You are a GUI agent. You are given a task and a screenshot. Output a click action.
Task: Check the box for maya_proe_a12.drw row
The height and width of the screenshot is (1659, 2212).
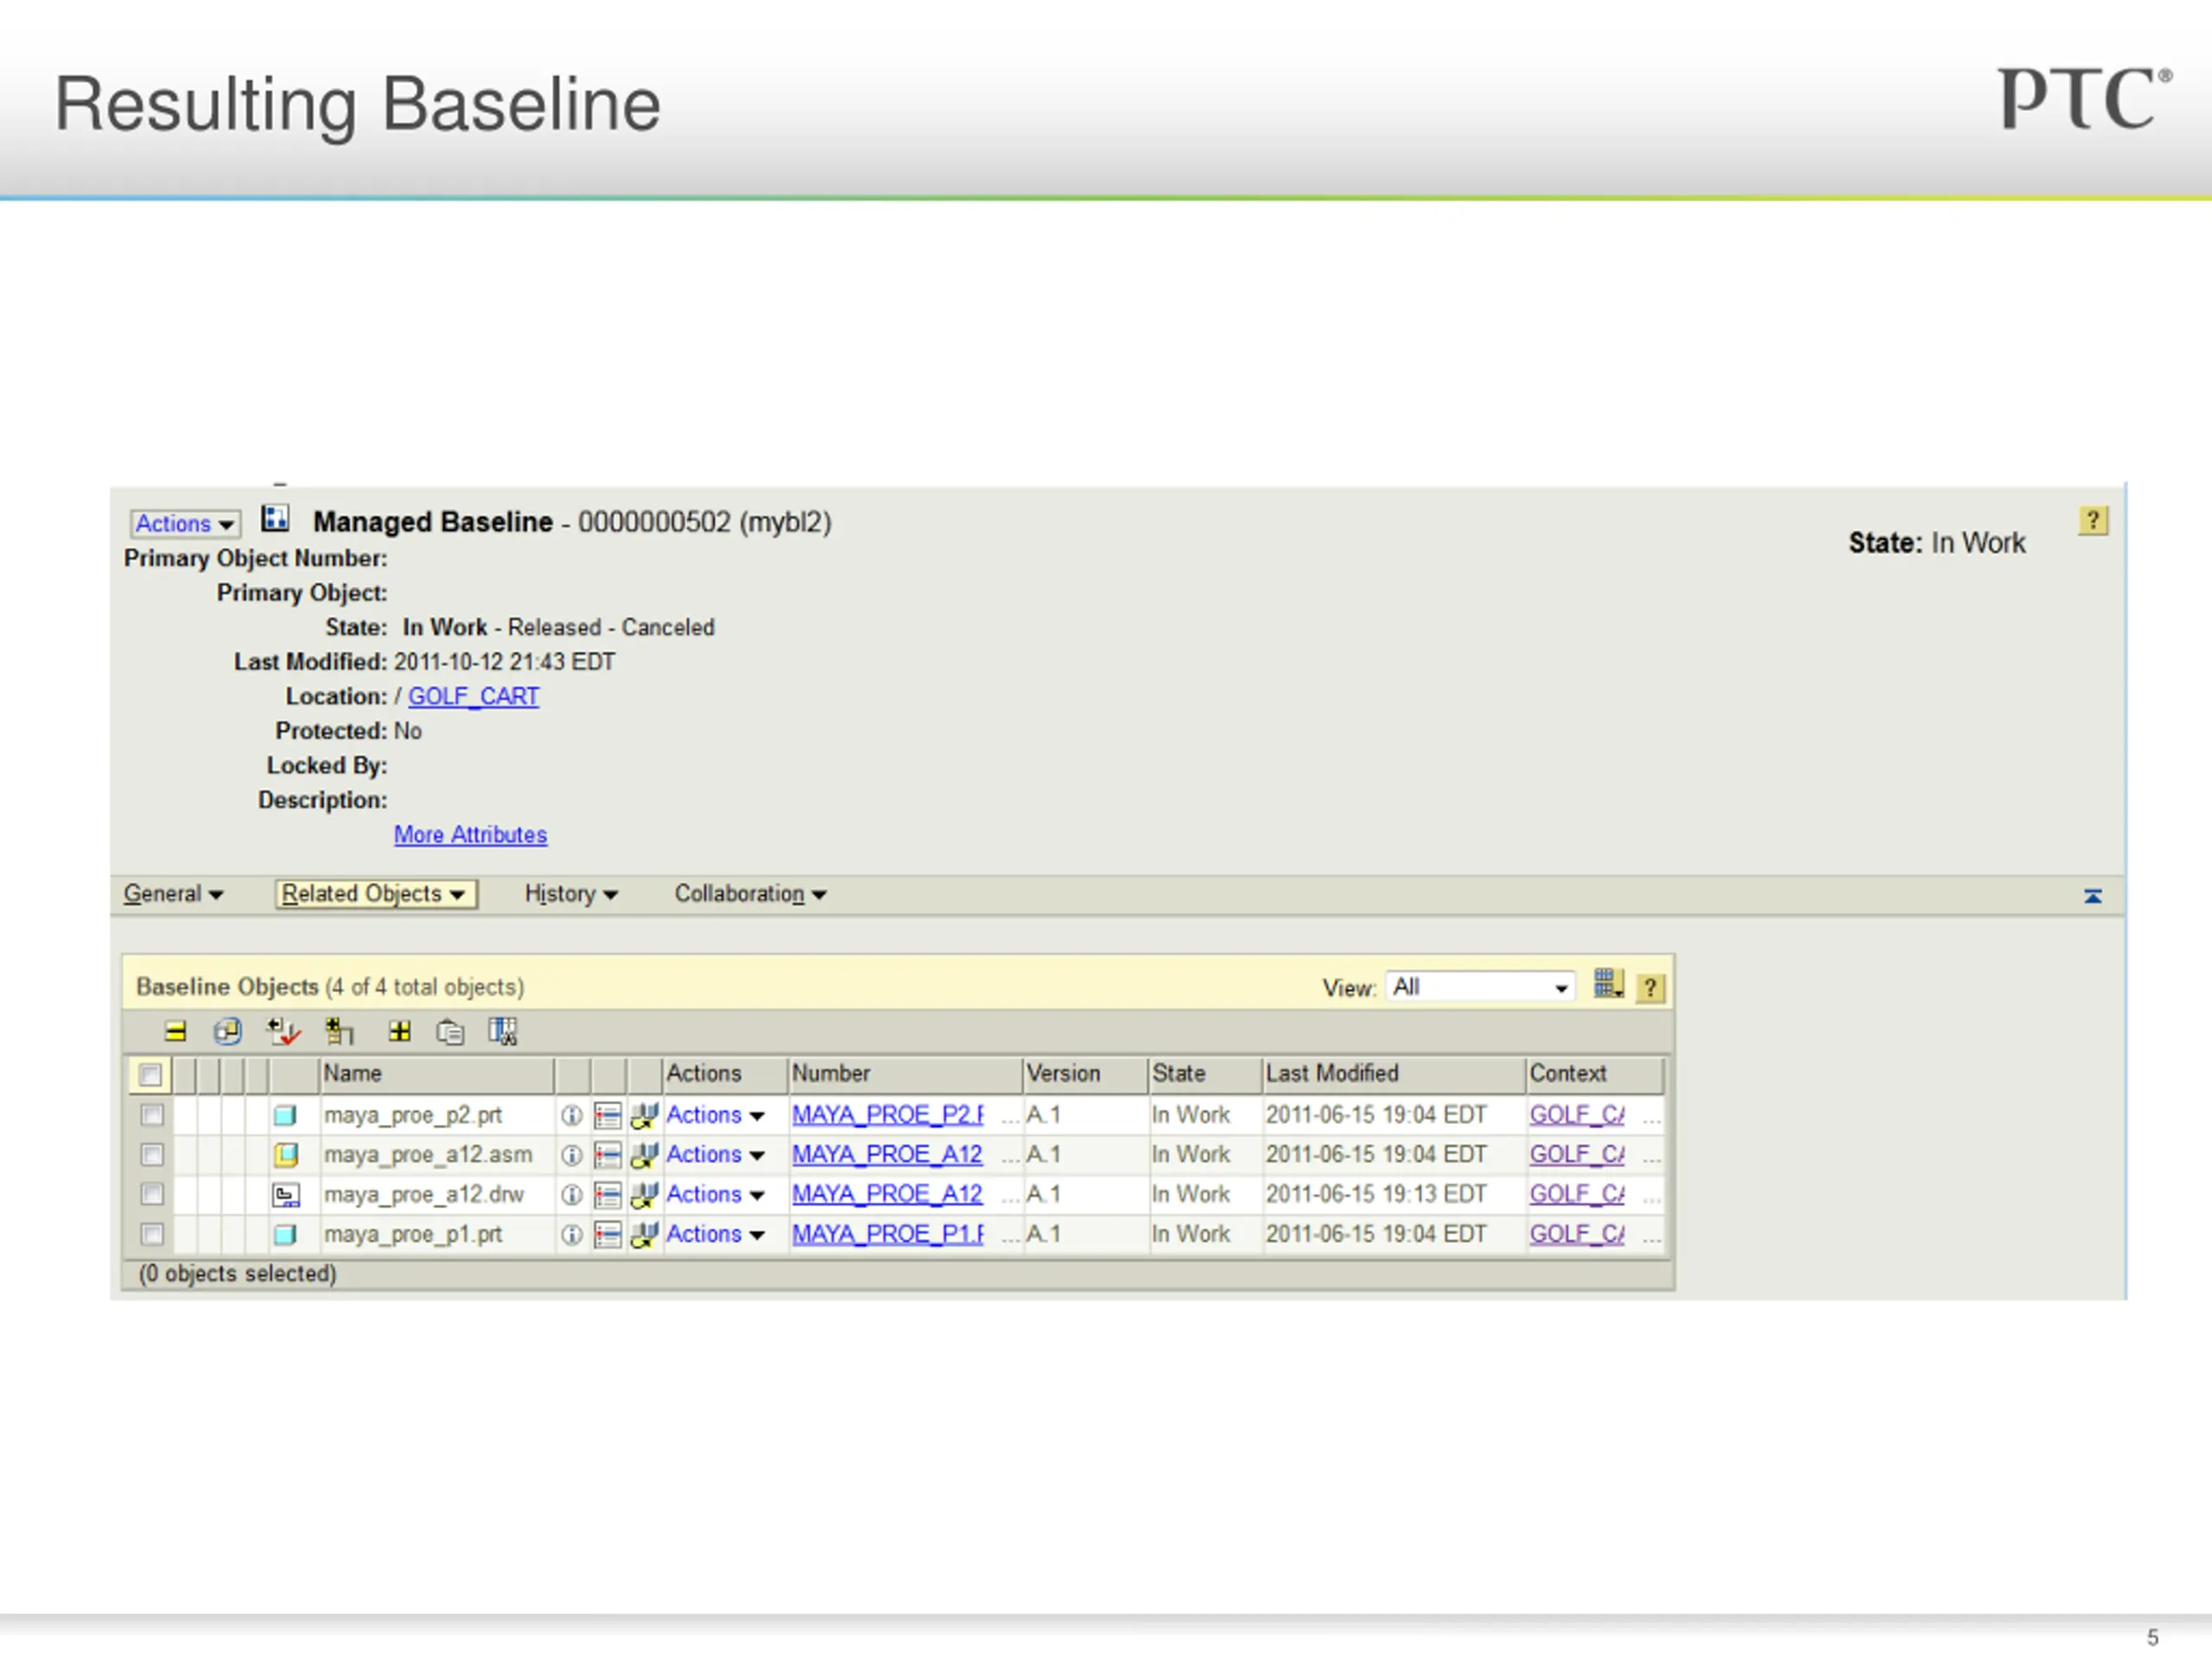coord(152,1194)
